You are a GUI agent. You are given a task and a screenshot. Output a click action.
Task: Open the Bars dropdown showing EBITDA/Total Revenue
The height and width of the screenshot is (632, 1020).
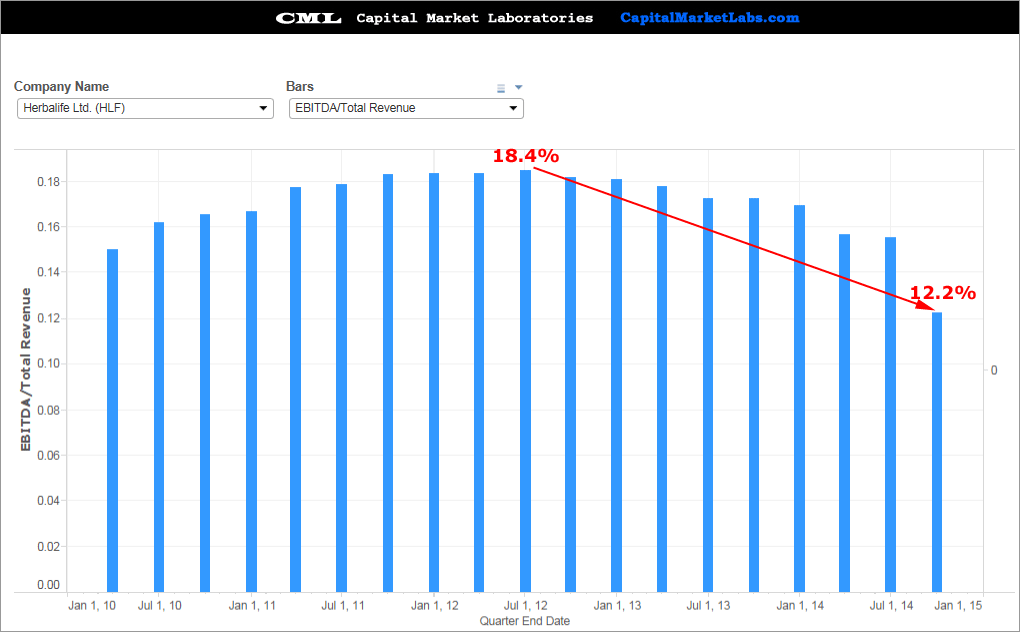(x=406, y=108)
